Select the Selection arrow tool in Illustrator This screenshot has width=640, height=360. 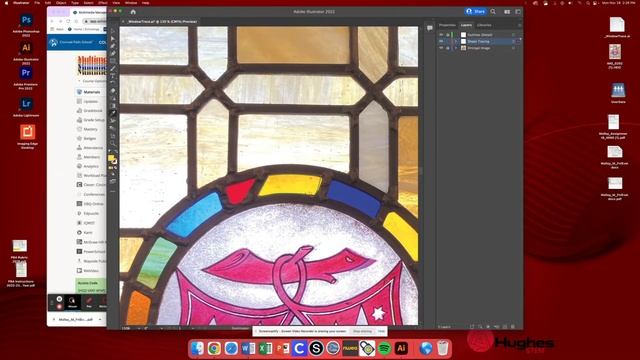pos(113,31)
